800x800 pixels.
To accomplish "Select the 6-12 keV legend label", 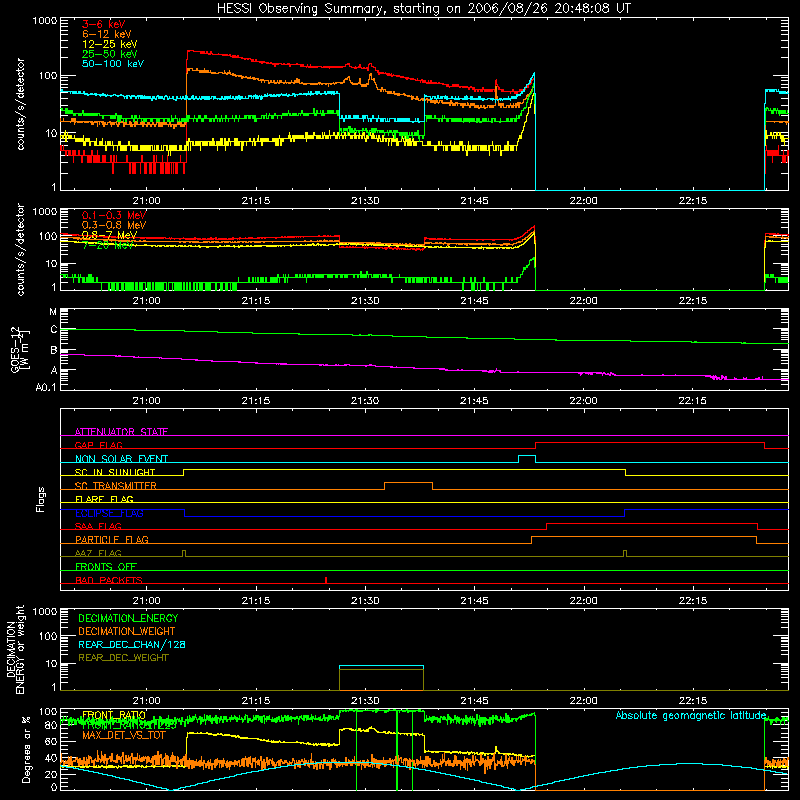I will (x=107, y=34).
